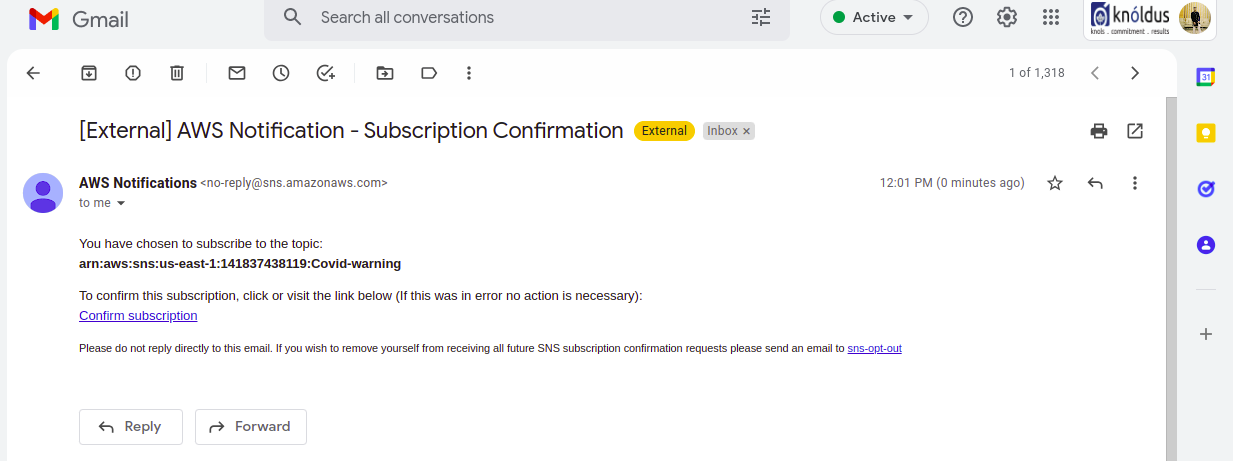The image size is (1233, 461).
Task: Open message More options menu
Action: click(x=1135, y=183)
